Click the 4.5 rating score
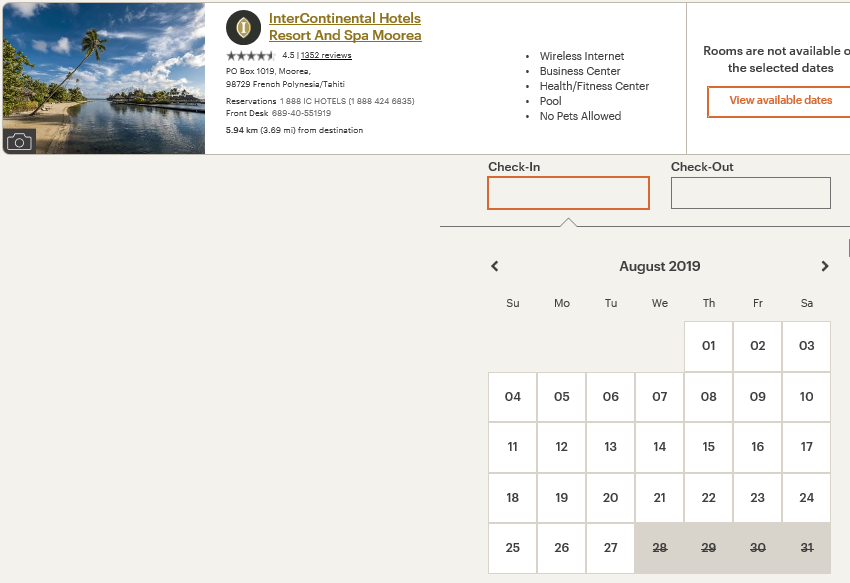The height and width of the screenshot is (583, 850). point(288,55)
